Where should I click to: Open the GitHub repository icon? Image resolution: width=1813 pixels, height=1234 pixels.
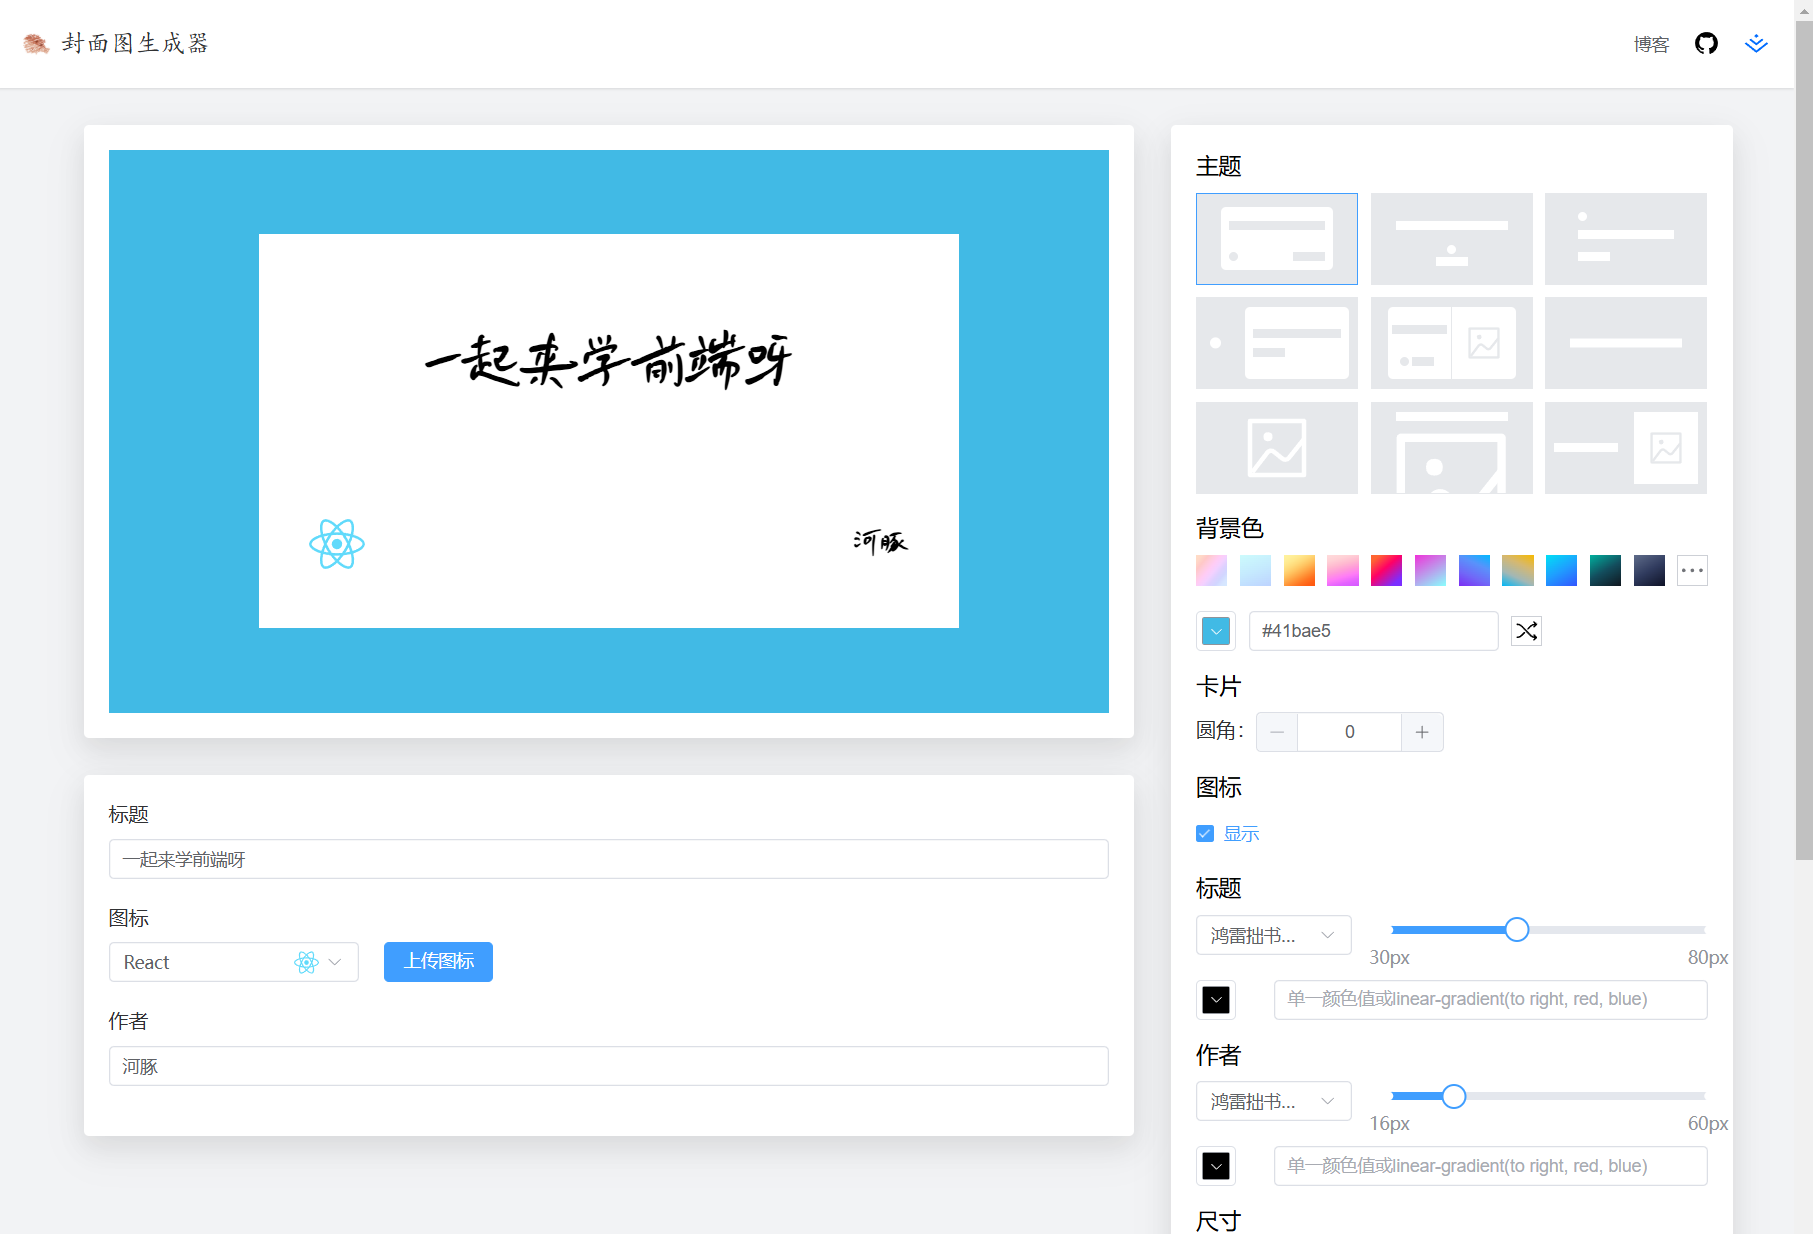point(1706,43)
